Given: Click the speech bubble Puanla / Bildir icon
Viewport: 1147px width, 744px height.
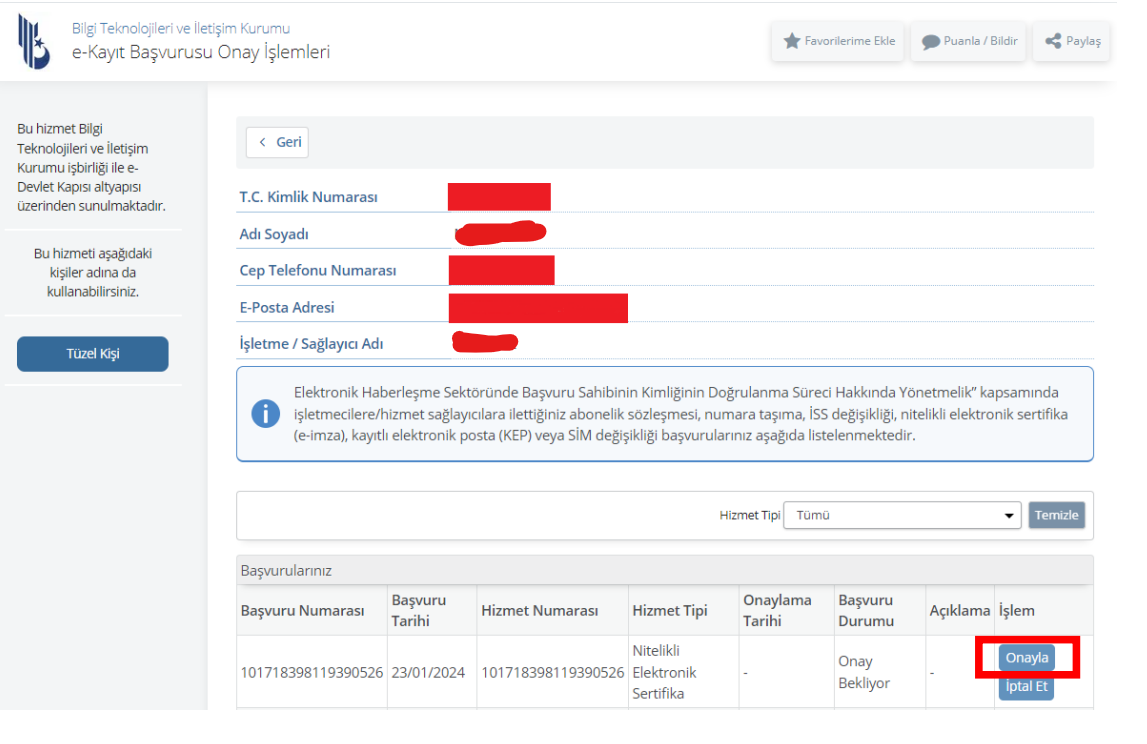Looking at the screenshot, I should 930,42.
